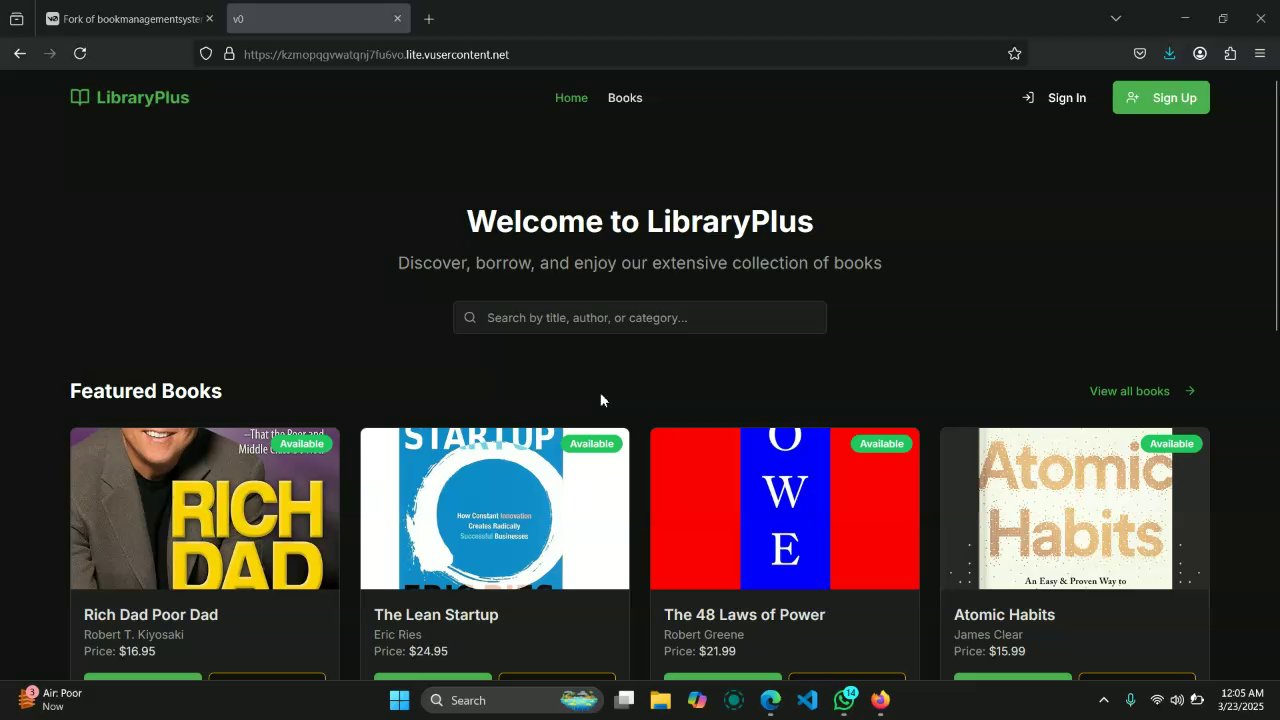Open the Firefox application menu

point(1260,54)
